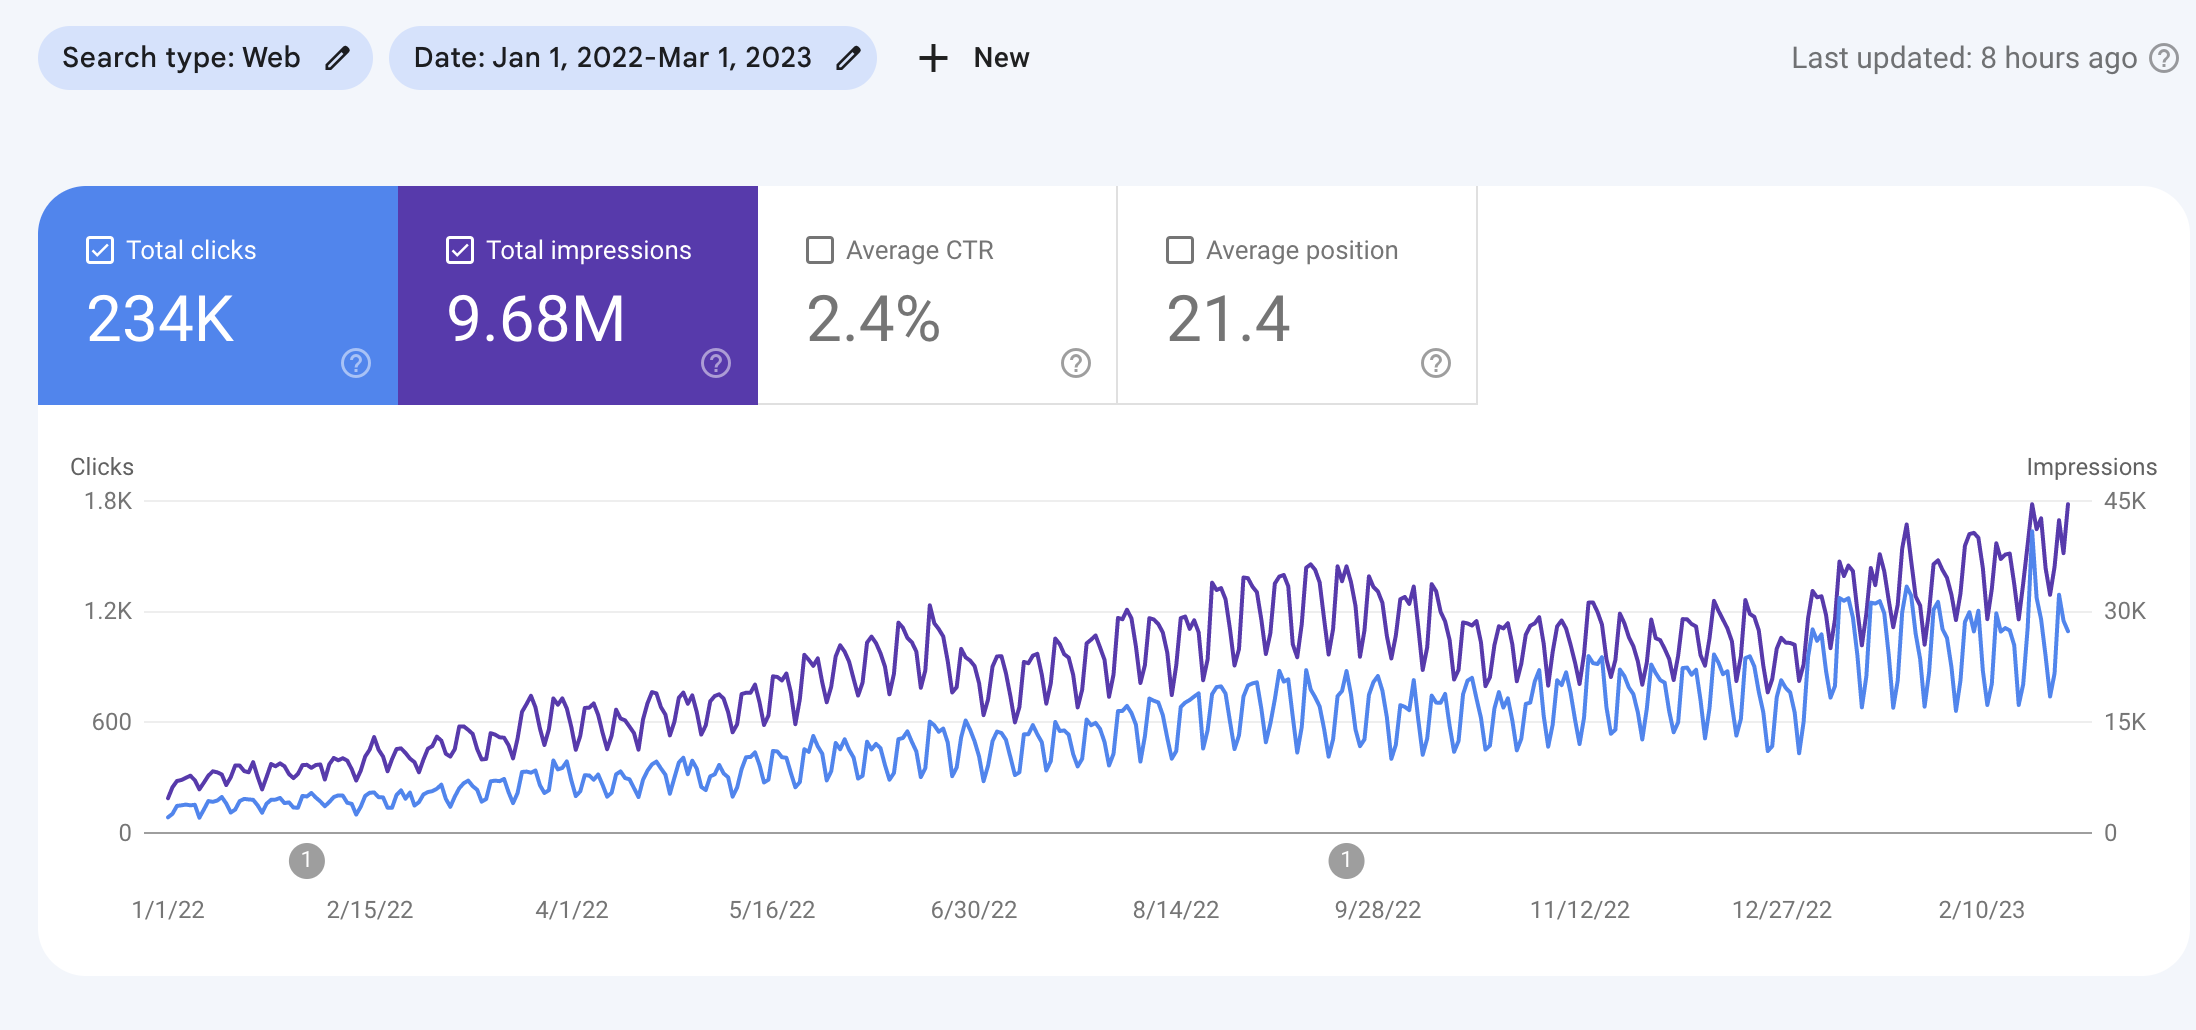This screenshot has height=1030, width=2196.
Task: Enable the Average CTR checkbox
Action: click(x=820, y=250)
